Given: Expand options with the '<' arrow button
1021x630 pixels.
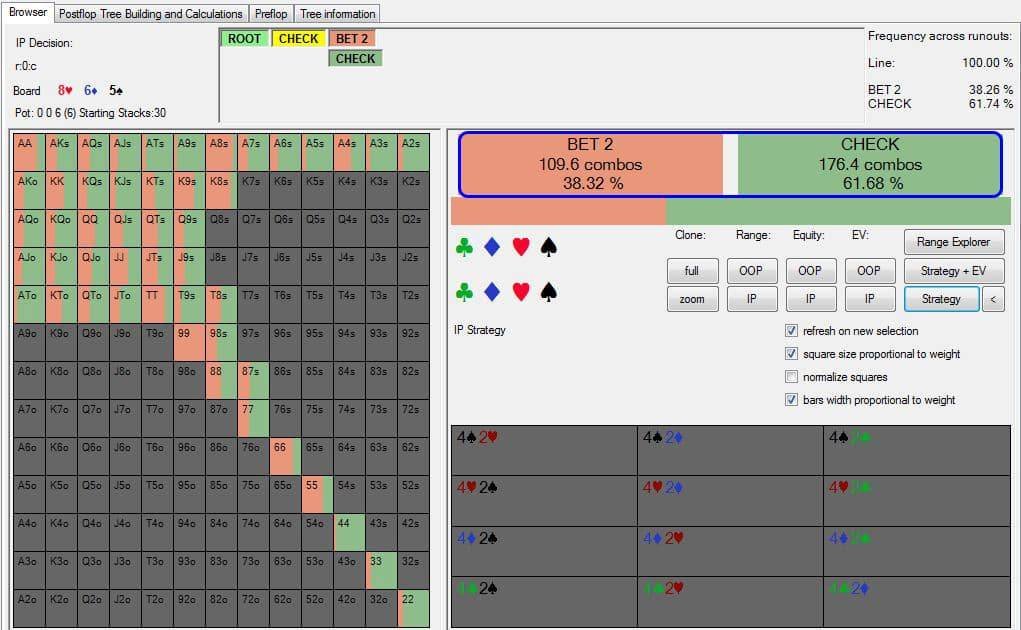Looking at the screenshot, I should pyautogui.click(x=993, y=299).
